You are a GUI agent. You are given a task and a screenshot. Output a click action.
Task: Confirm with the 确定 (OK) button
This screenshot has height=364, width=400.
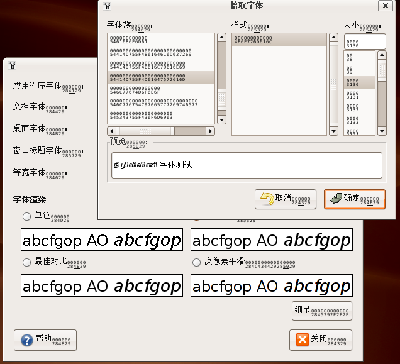pos(355,199)
